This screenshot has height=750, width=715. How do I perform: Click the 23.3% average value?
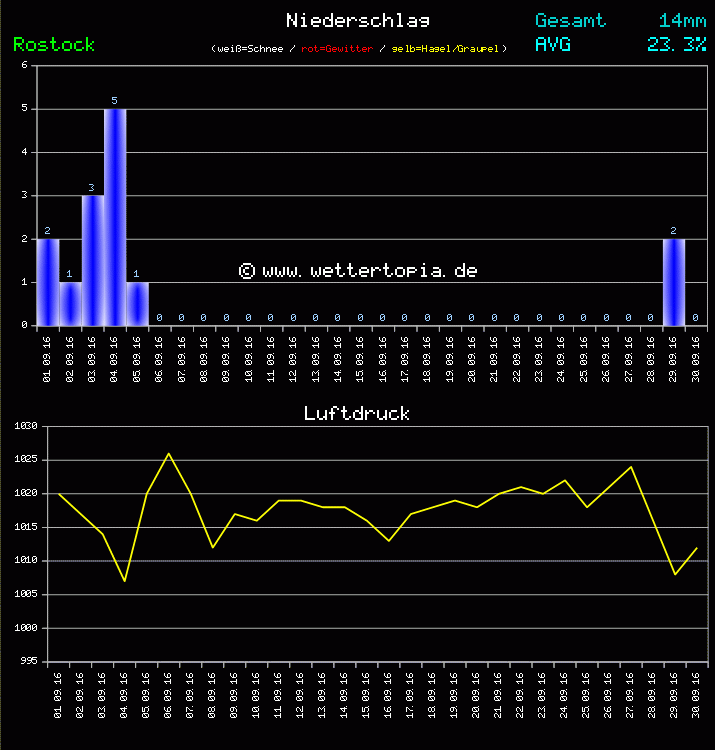coord(677,45)
